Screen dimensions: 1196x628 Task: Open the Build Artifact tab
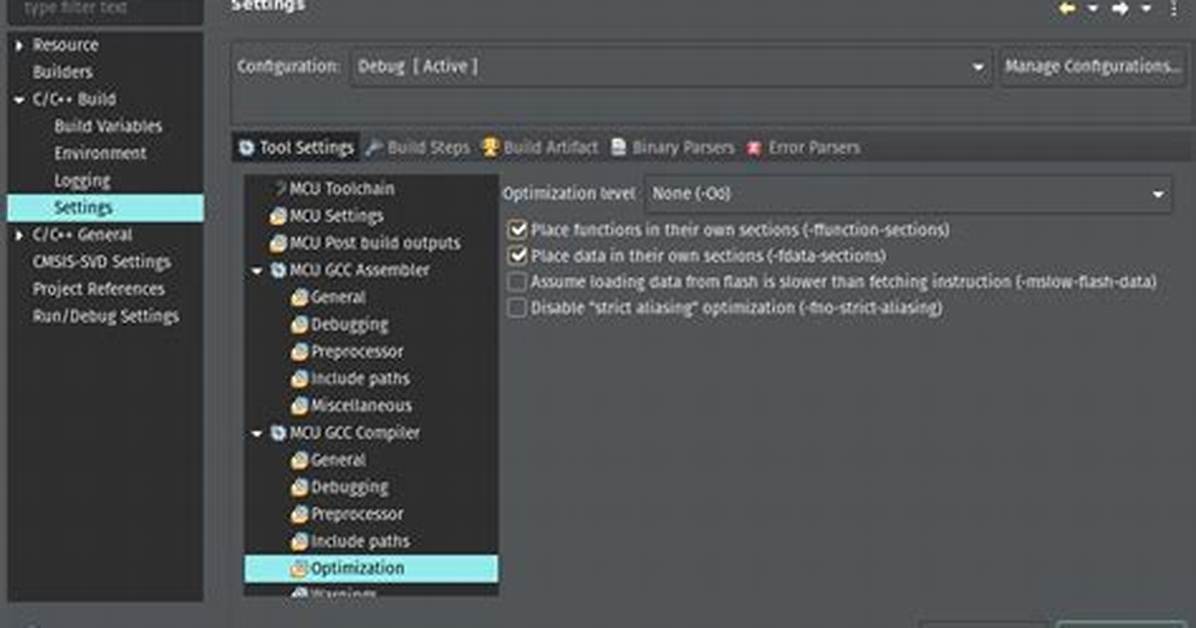point(540,147)
